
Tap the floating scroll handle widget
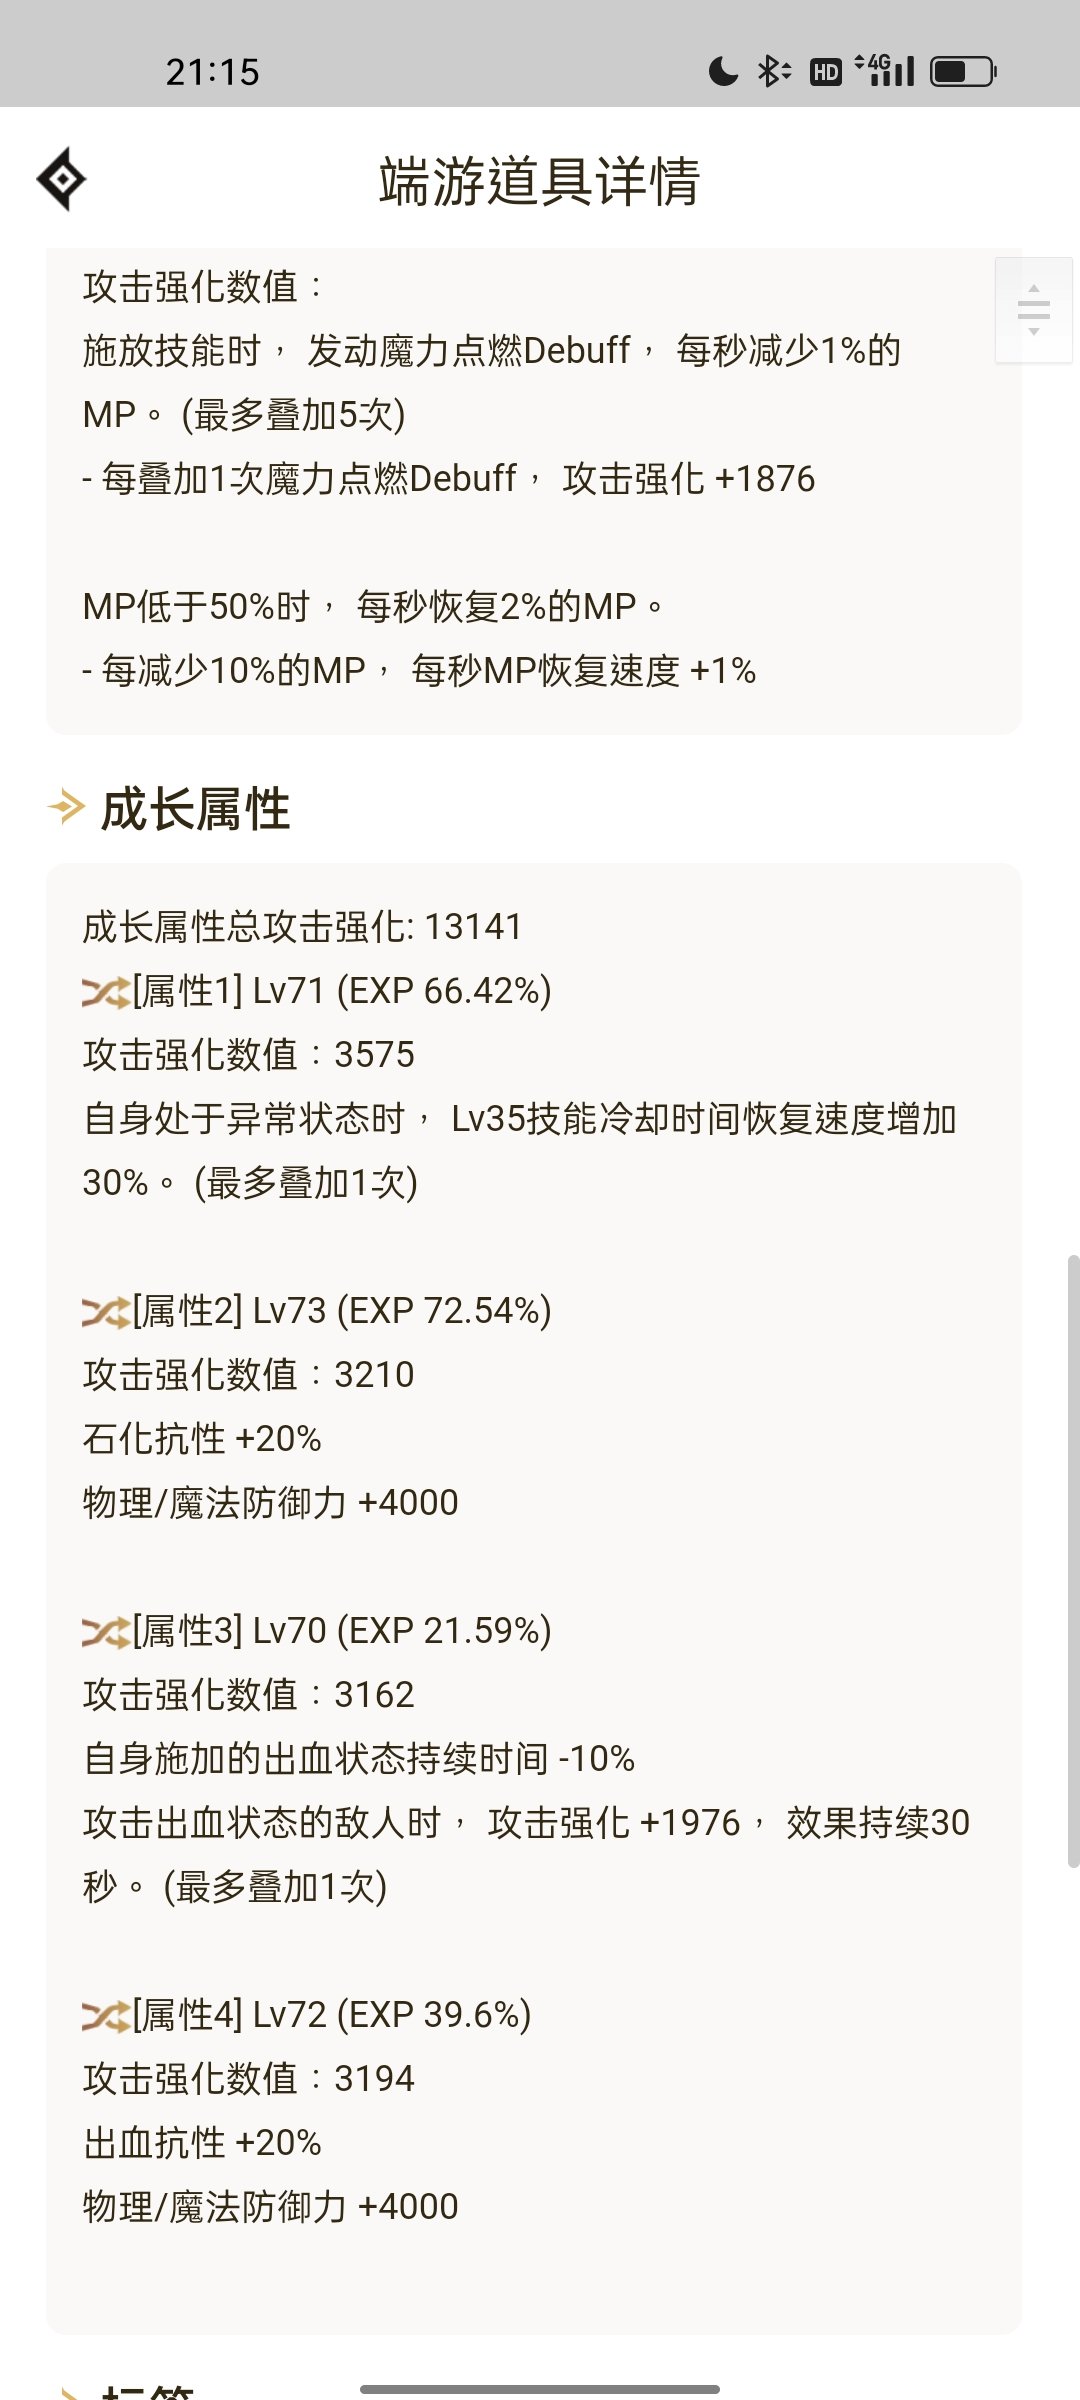click(x=1034, y=310)
